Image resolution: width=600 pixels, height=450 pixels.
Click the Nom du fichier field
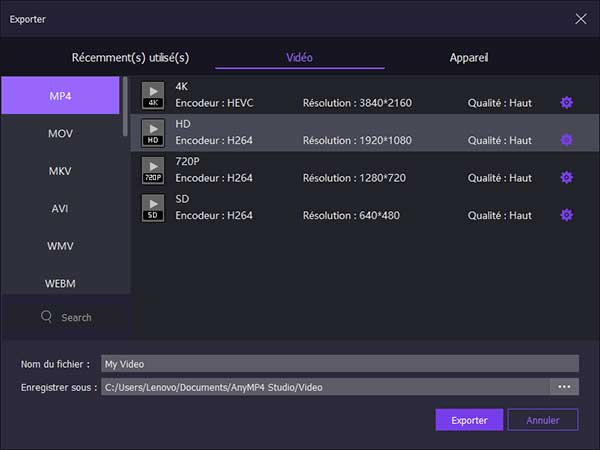click(x=339, y=364)
